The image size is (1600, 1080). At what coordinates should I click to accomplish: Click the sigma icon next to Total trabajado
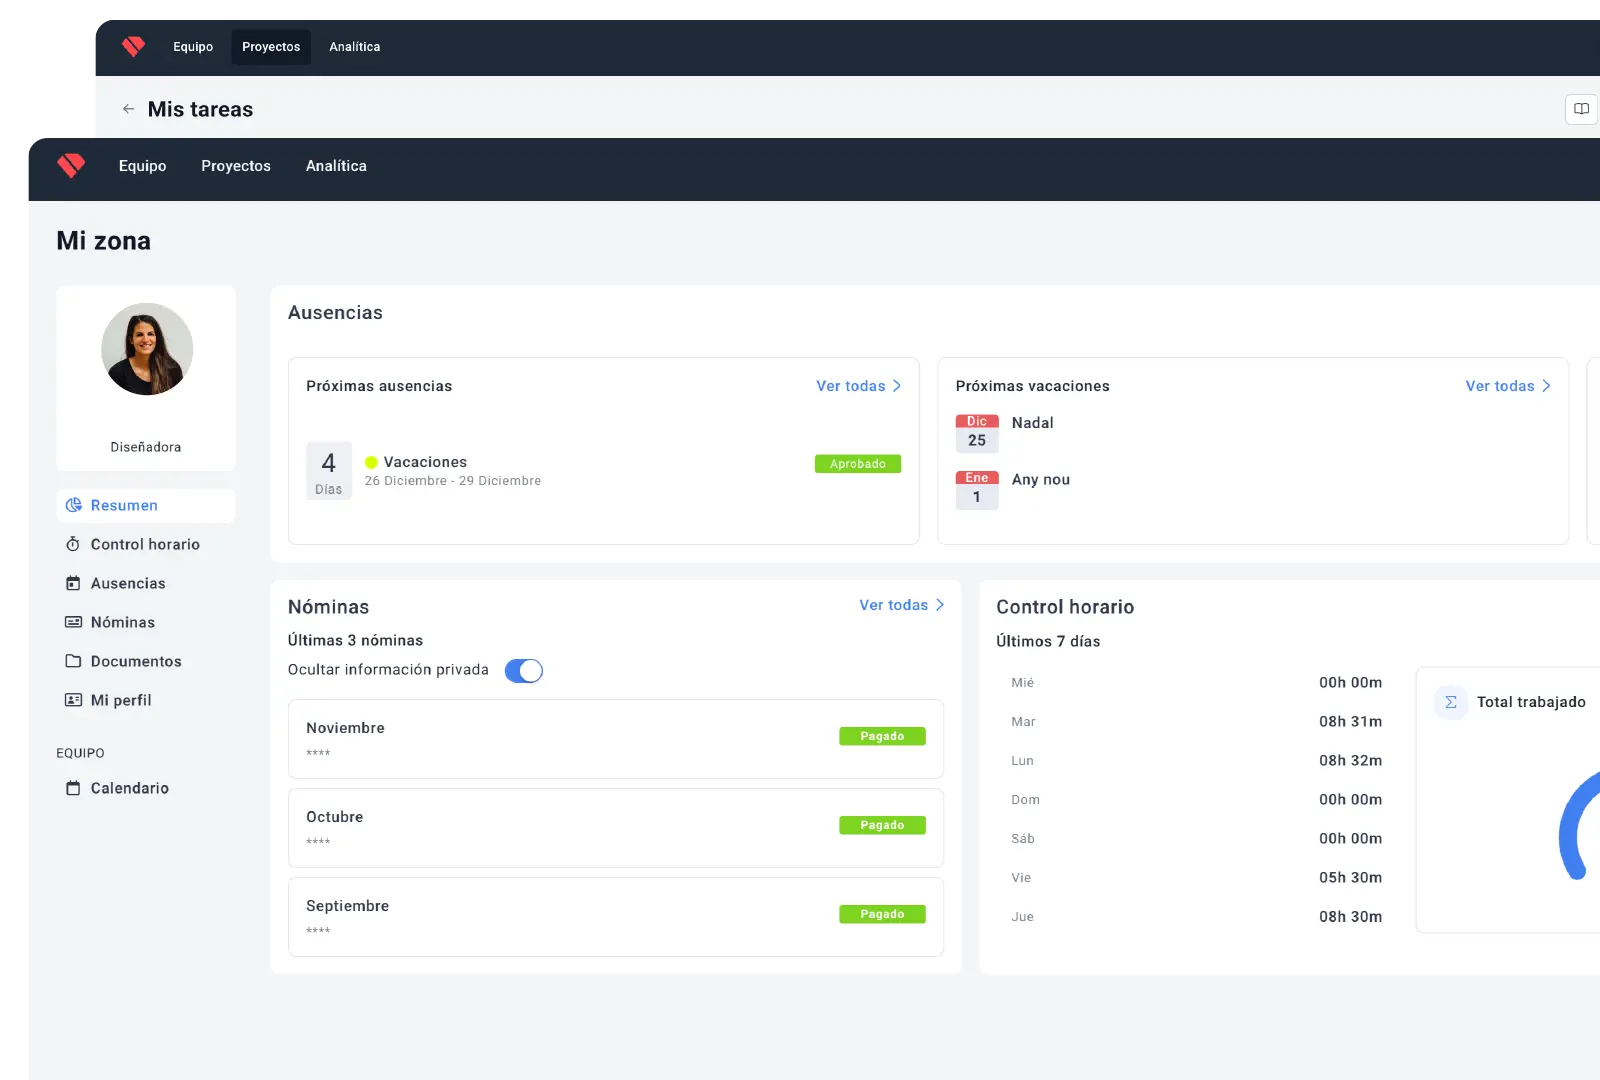1451,702
